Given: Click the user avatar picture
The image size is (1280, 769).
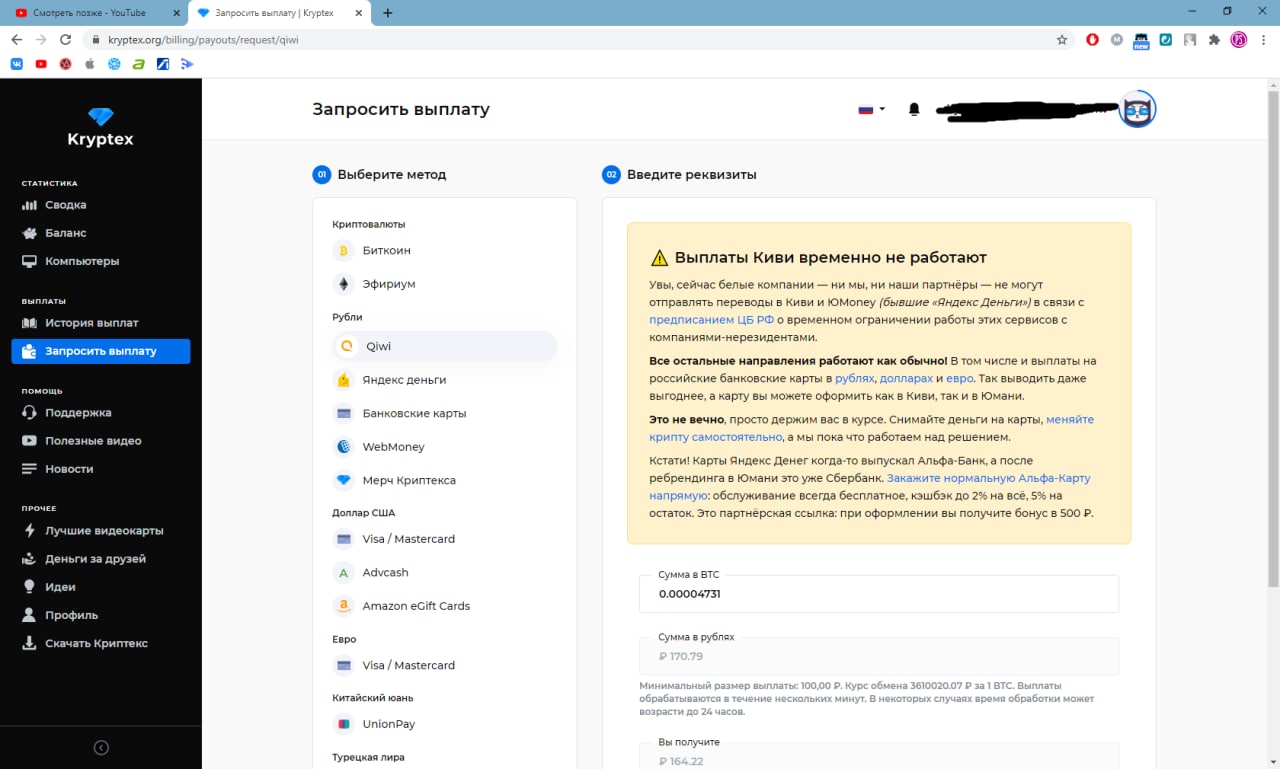Looking at the screenshot, I should (x=1137, y=109).
